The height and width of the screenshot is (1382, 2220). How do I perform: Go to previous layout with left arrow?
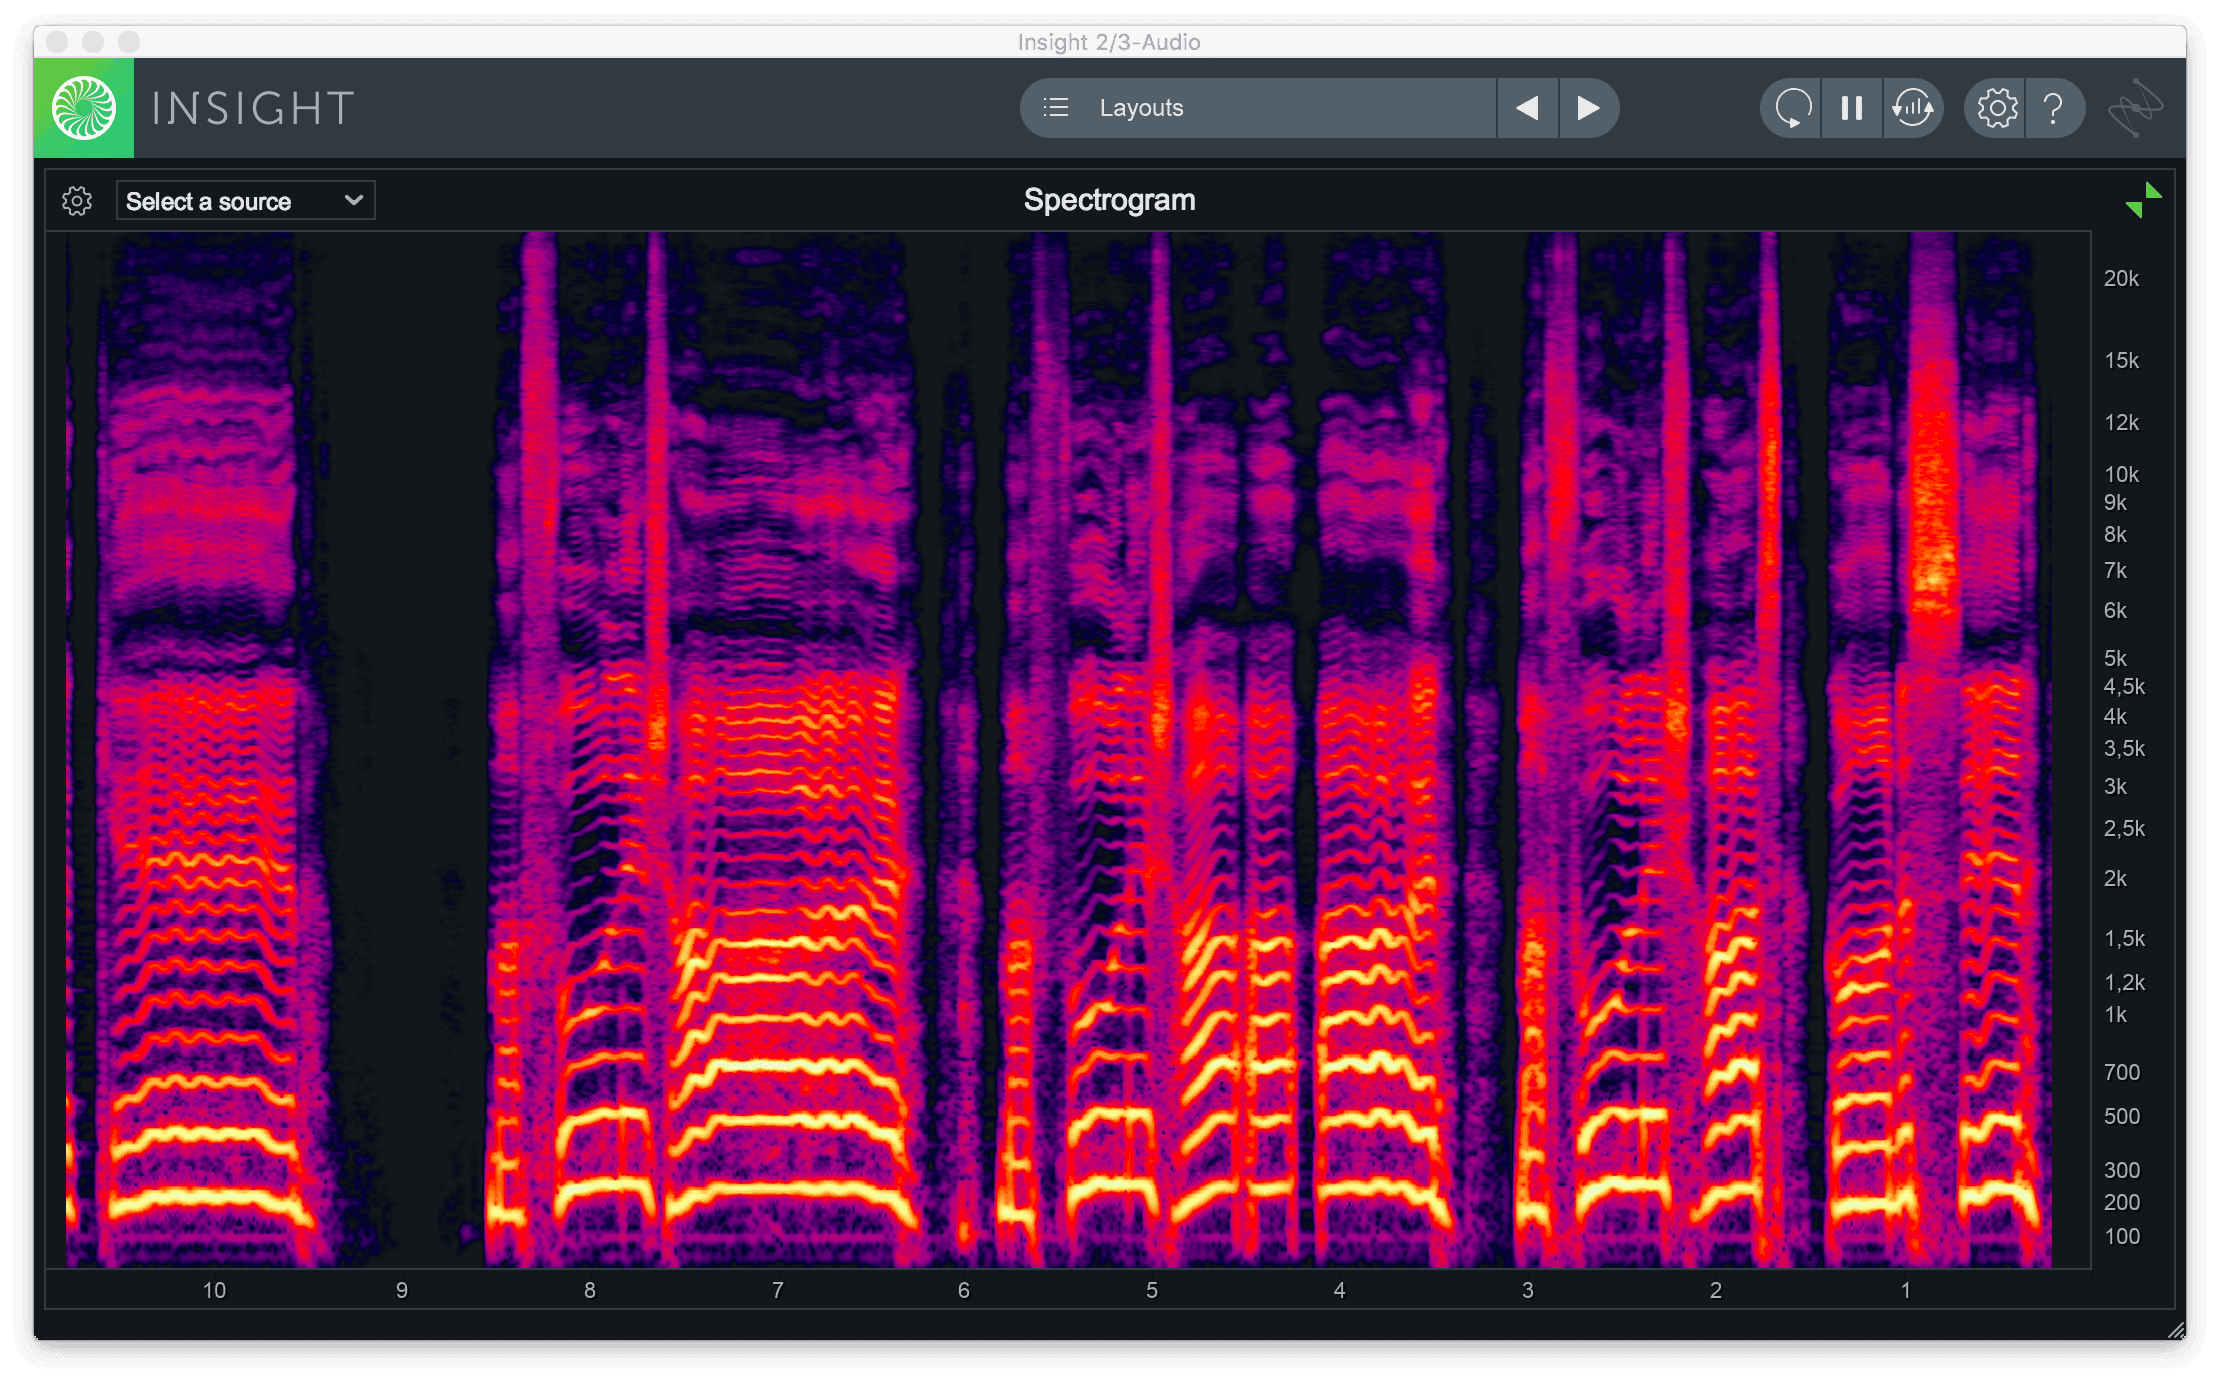point(1527,108)
